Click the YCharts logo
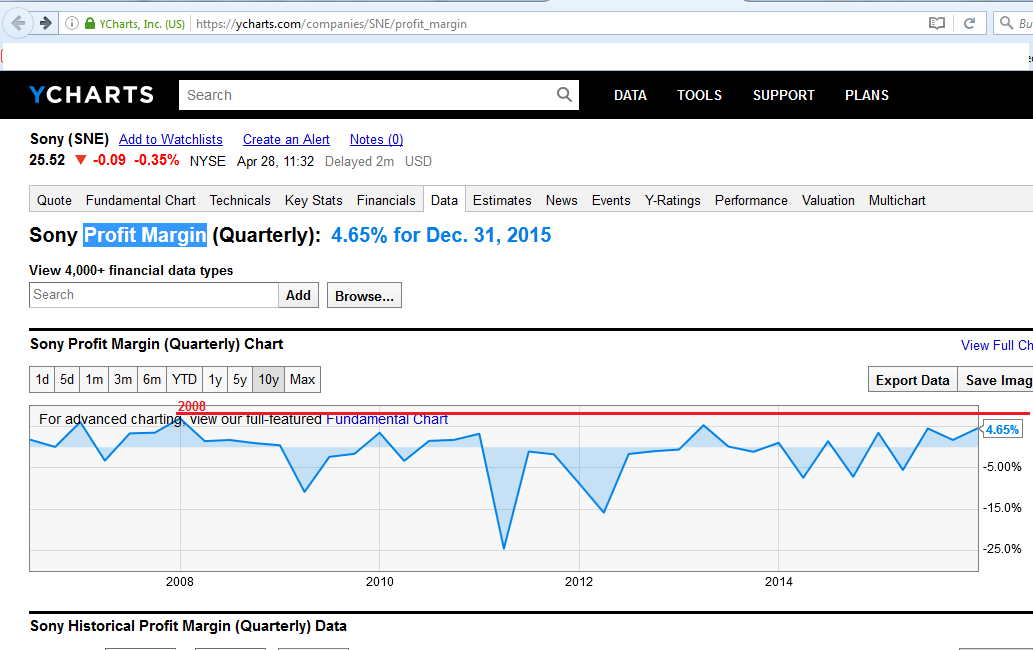Screen dimensions: 1033x650 pos(91,95)
